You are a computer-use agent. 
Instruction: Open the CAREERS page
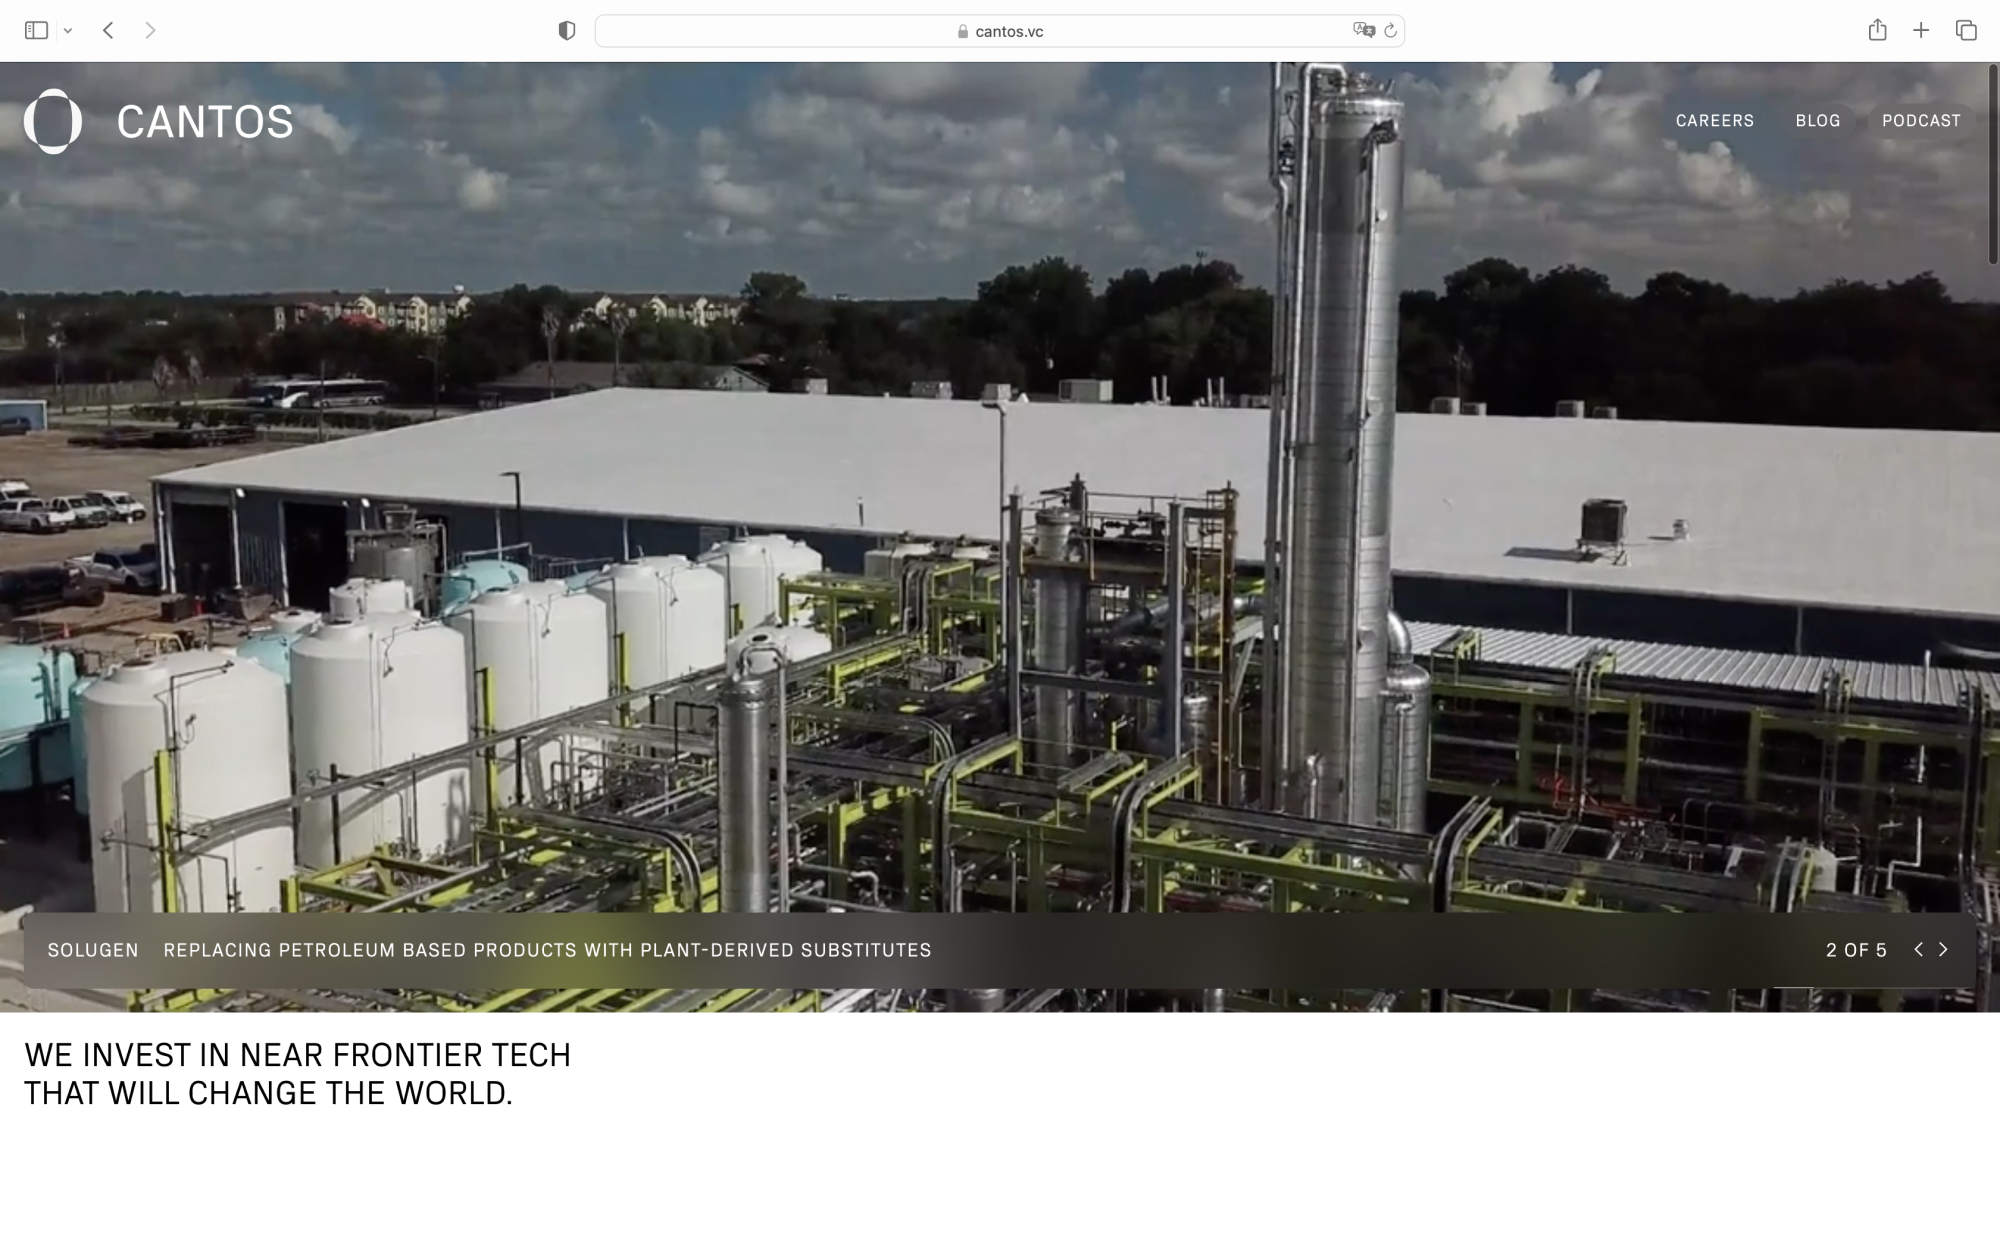pyautogui.click(x=1716, y=121)
